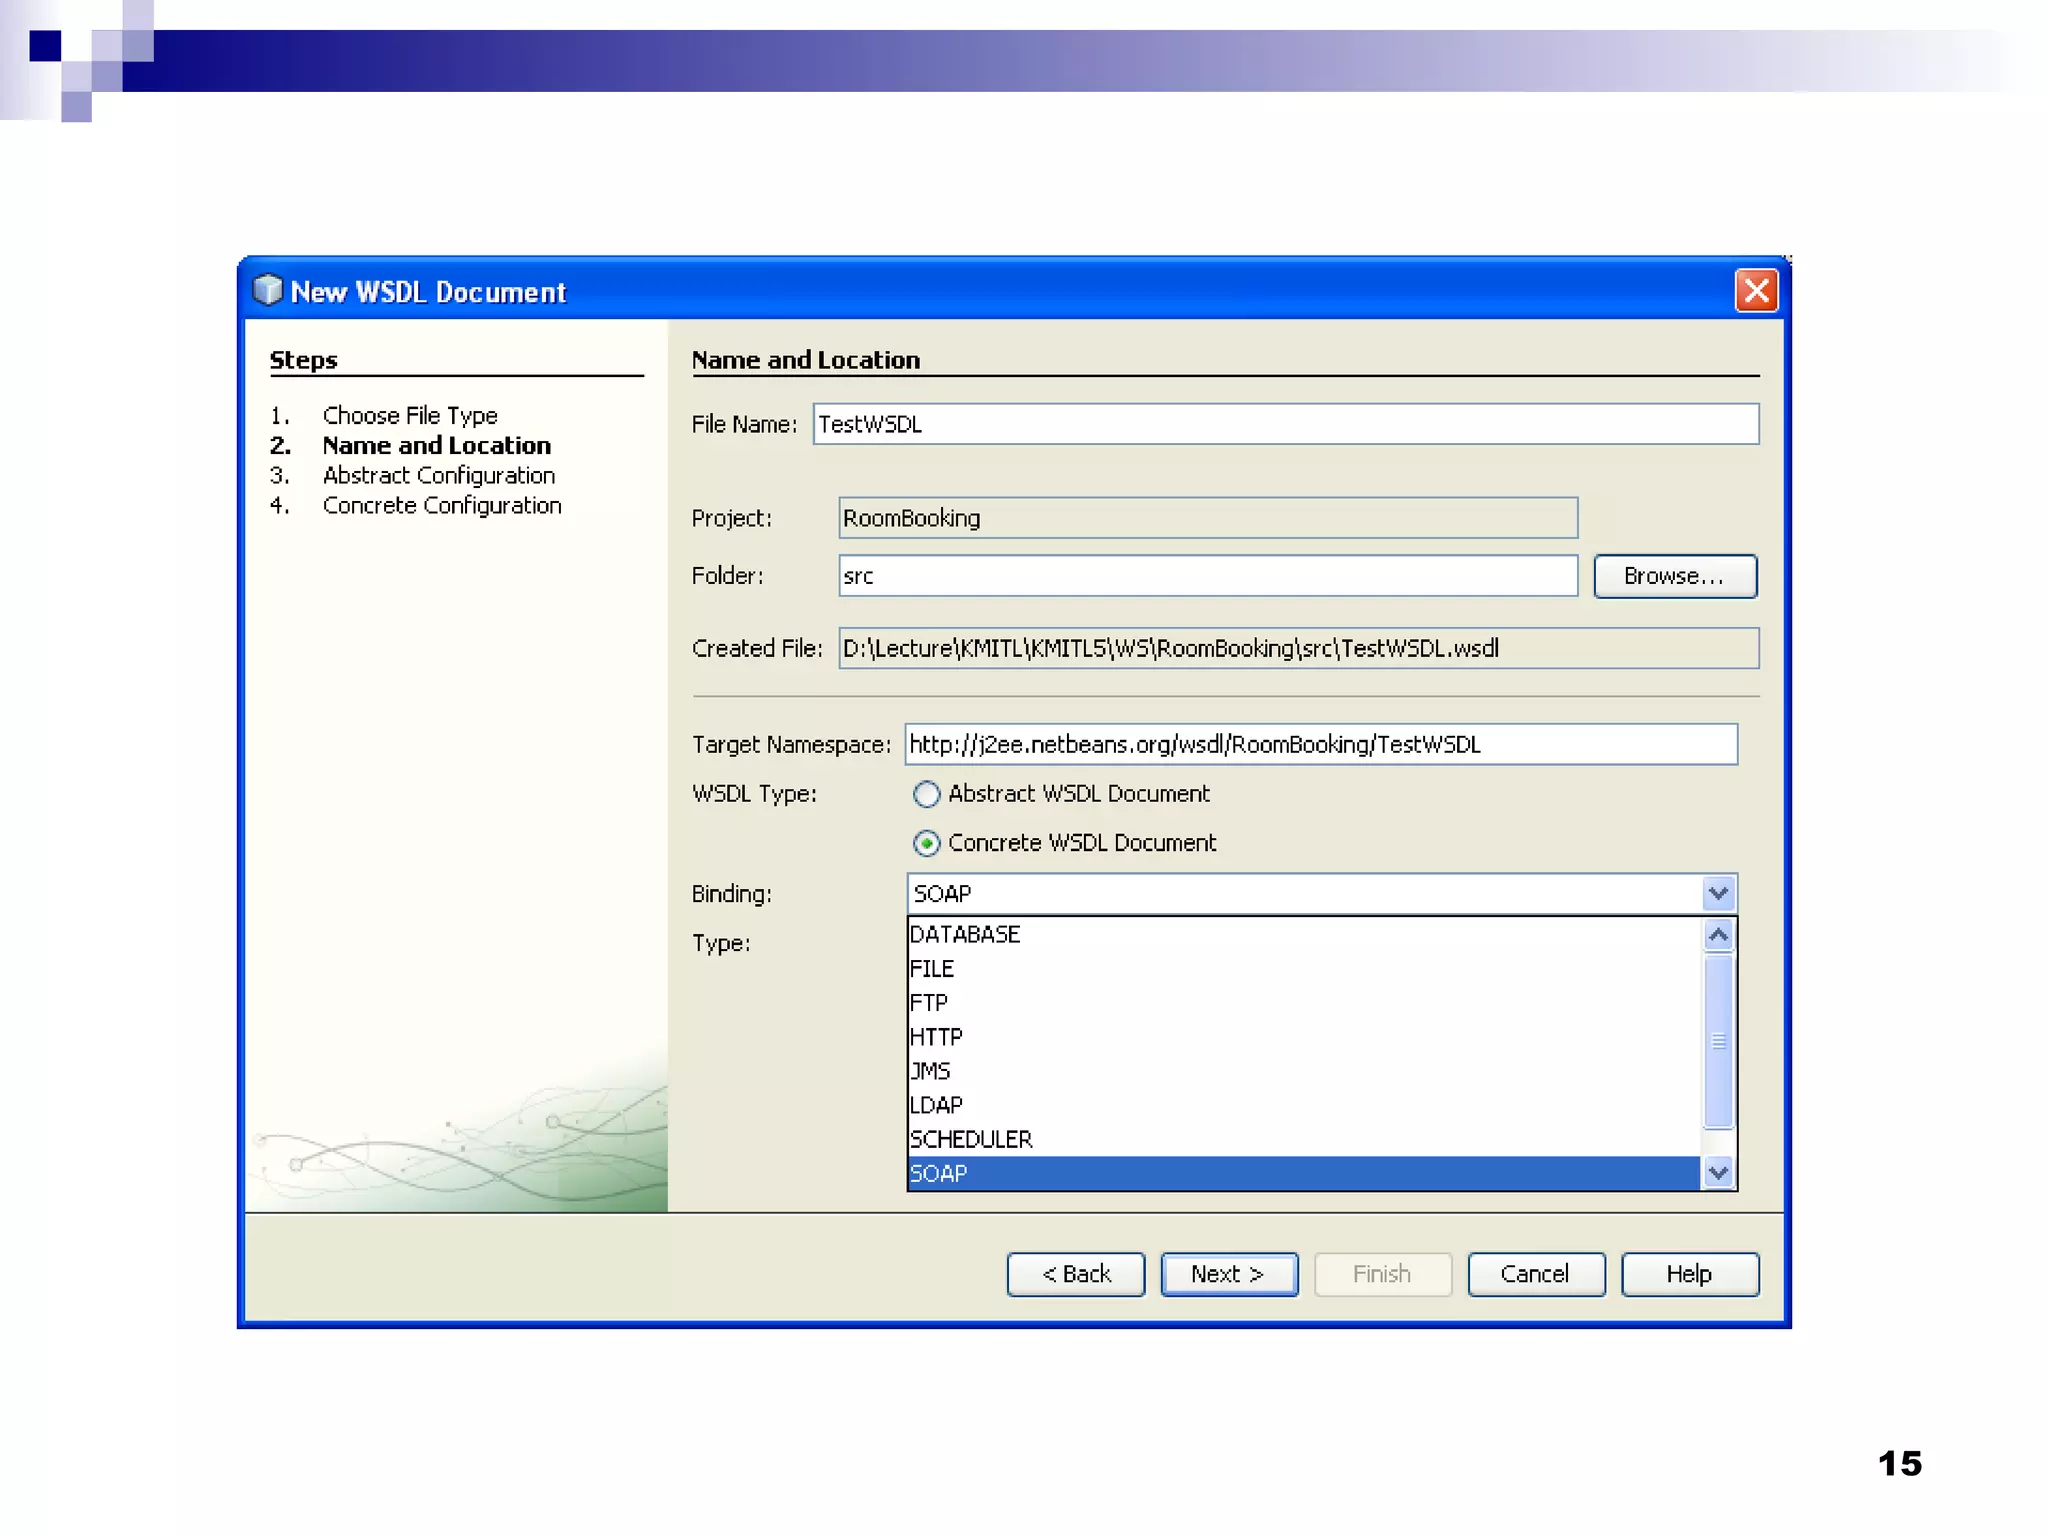Click the Next > button

[x=1228, y=1274]
